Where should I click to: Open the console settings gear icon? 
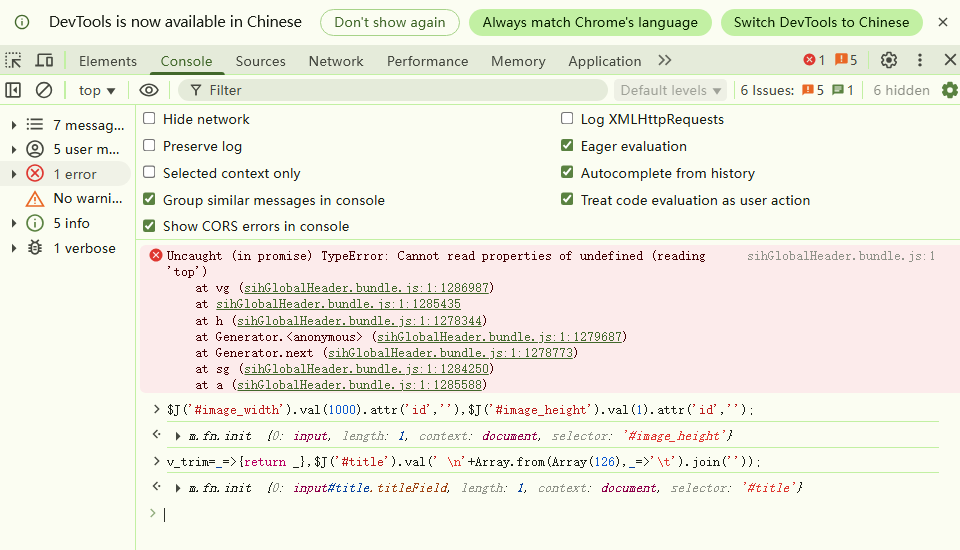click(949, 90)
